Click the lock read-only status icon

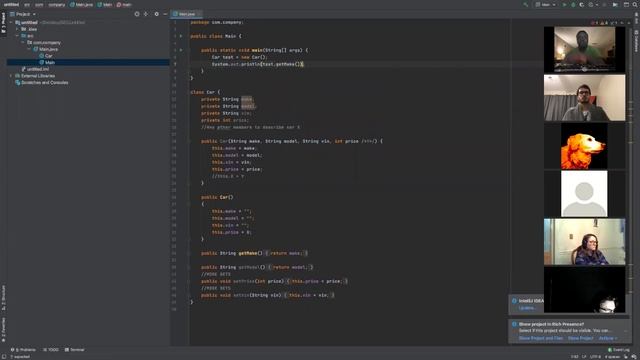point(626,357)
